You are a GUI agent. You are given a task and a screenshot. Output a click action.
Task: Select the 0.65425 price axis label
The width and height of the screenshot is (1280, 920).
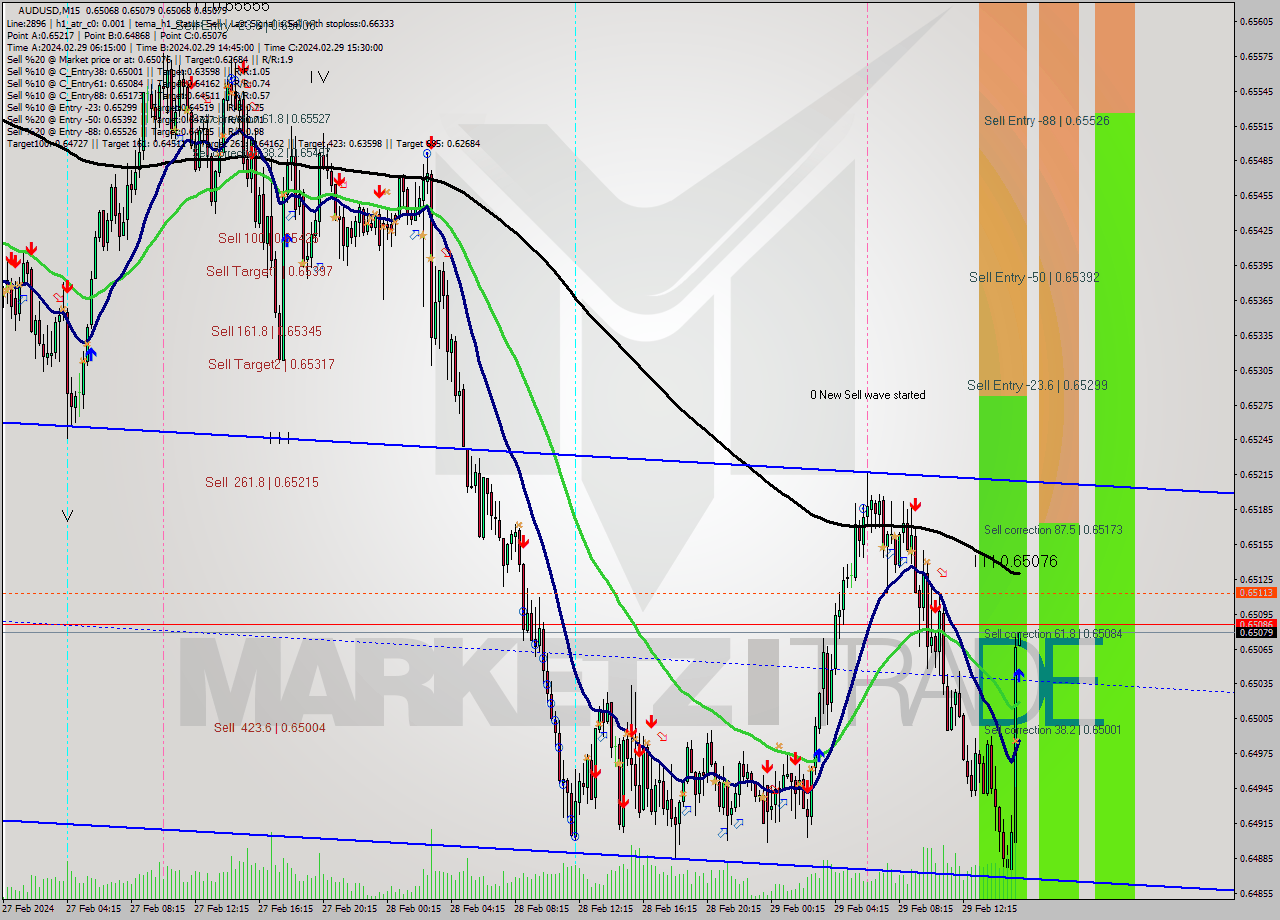(1256, 230)
